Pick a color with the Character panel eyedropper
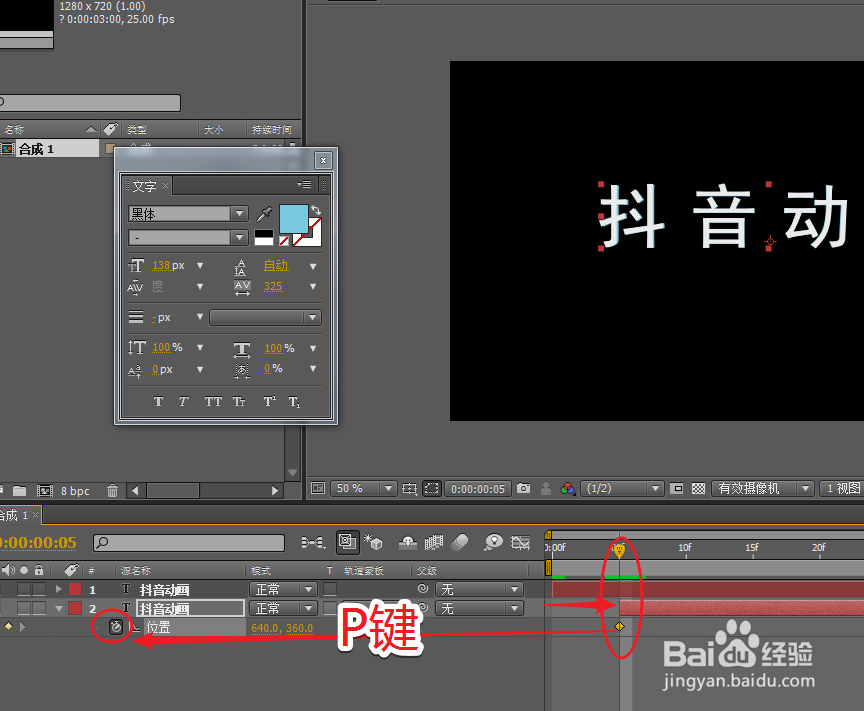 click(x=264, y=214)
